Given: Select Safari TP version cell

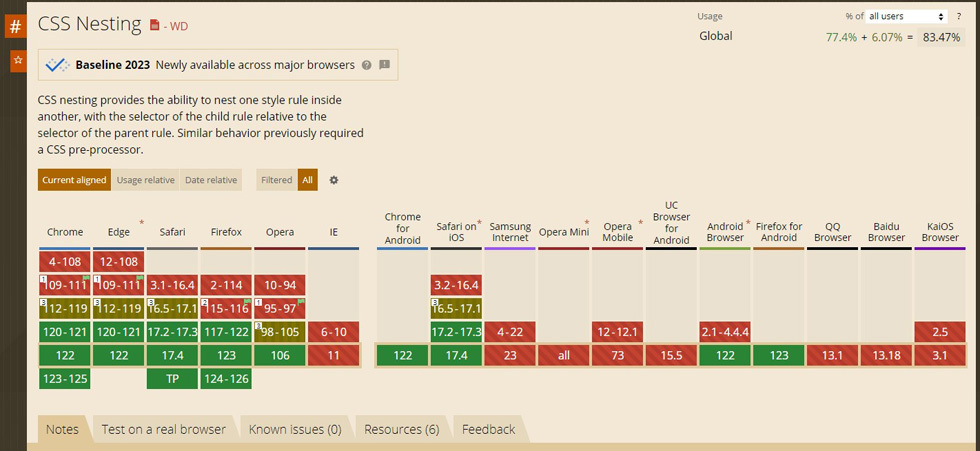Looking at the screenshot, I should pyautogui.click(x=172, y=379).
